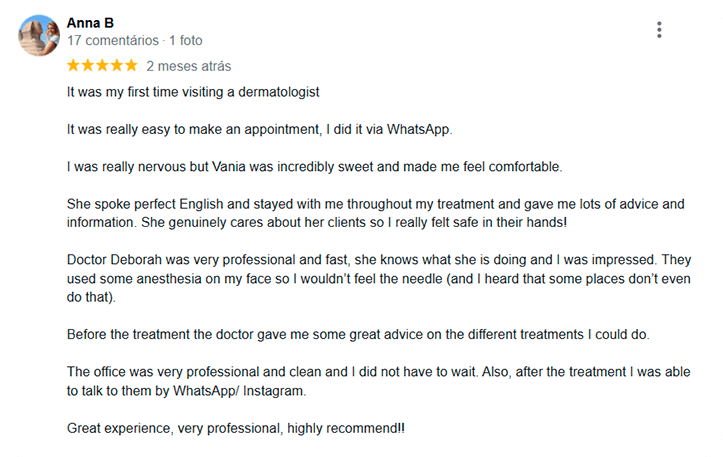The height and width of the screenshot is (457, 723).
Task: Click the 17 comentários text
Action: [113, 41]
